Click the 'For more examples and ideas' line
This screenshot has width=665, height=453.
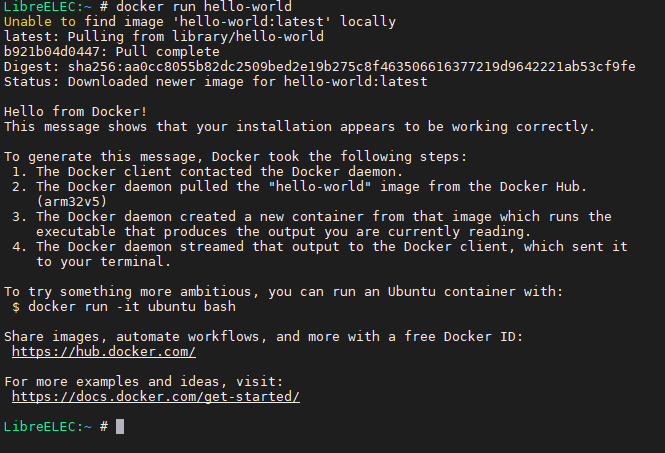click(x=143, y=381)
